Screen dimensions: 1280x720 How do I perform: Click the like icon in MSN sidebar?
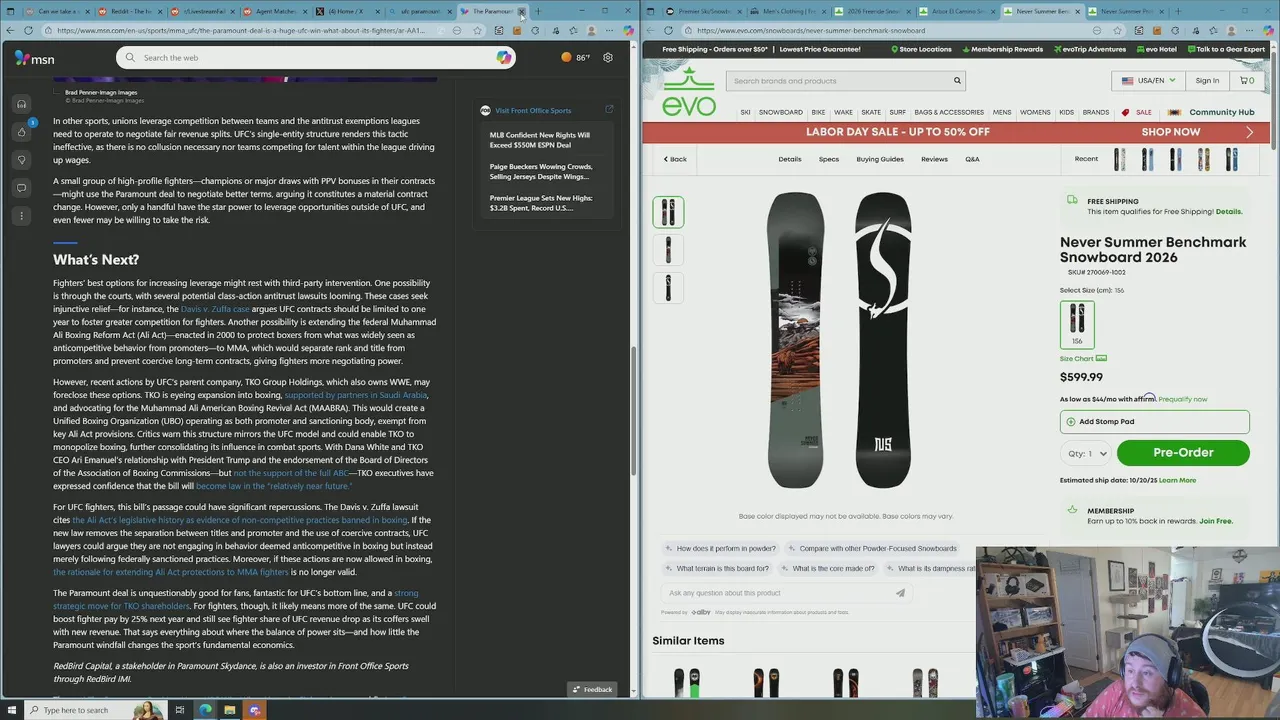[x=21, y=132]
